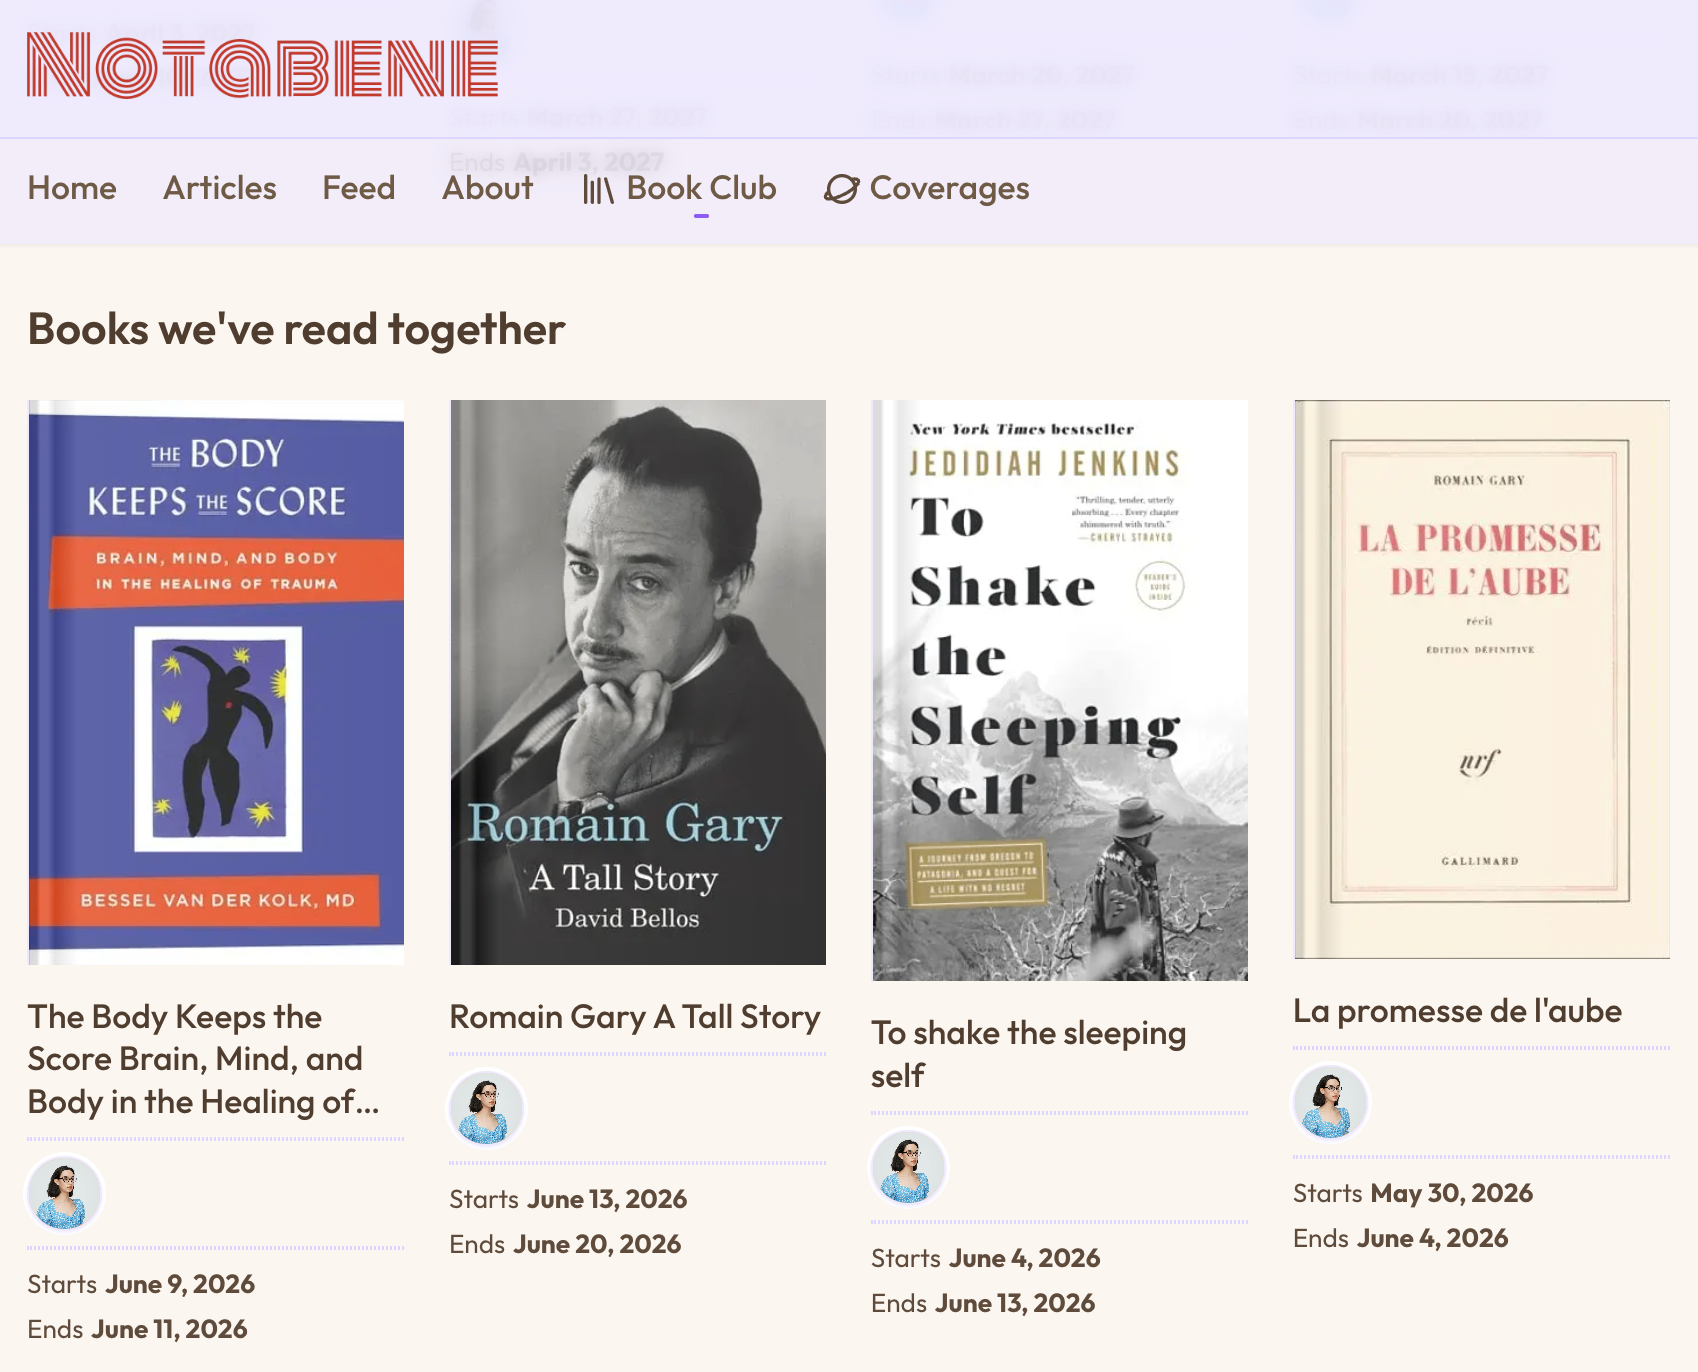This screenshot has width=1698, height=1372.
Task: Click the end date June 4, 2026
Action: [1432, 1238]
